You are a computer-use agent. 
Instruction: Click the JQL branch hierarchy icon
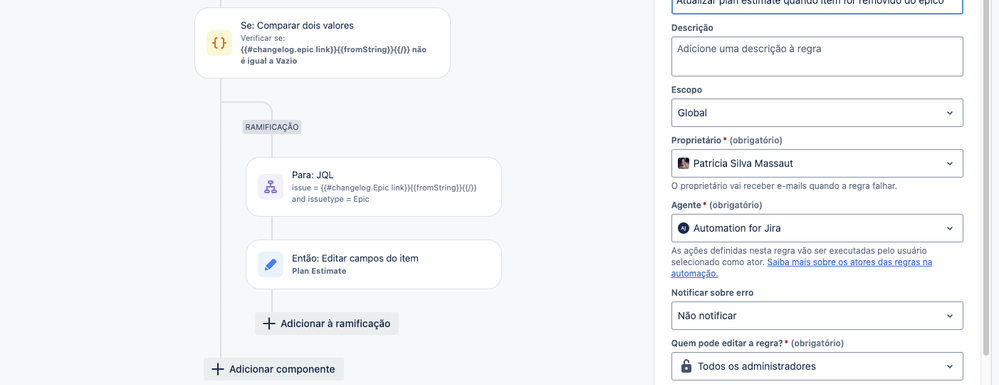pos(271,187)
